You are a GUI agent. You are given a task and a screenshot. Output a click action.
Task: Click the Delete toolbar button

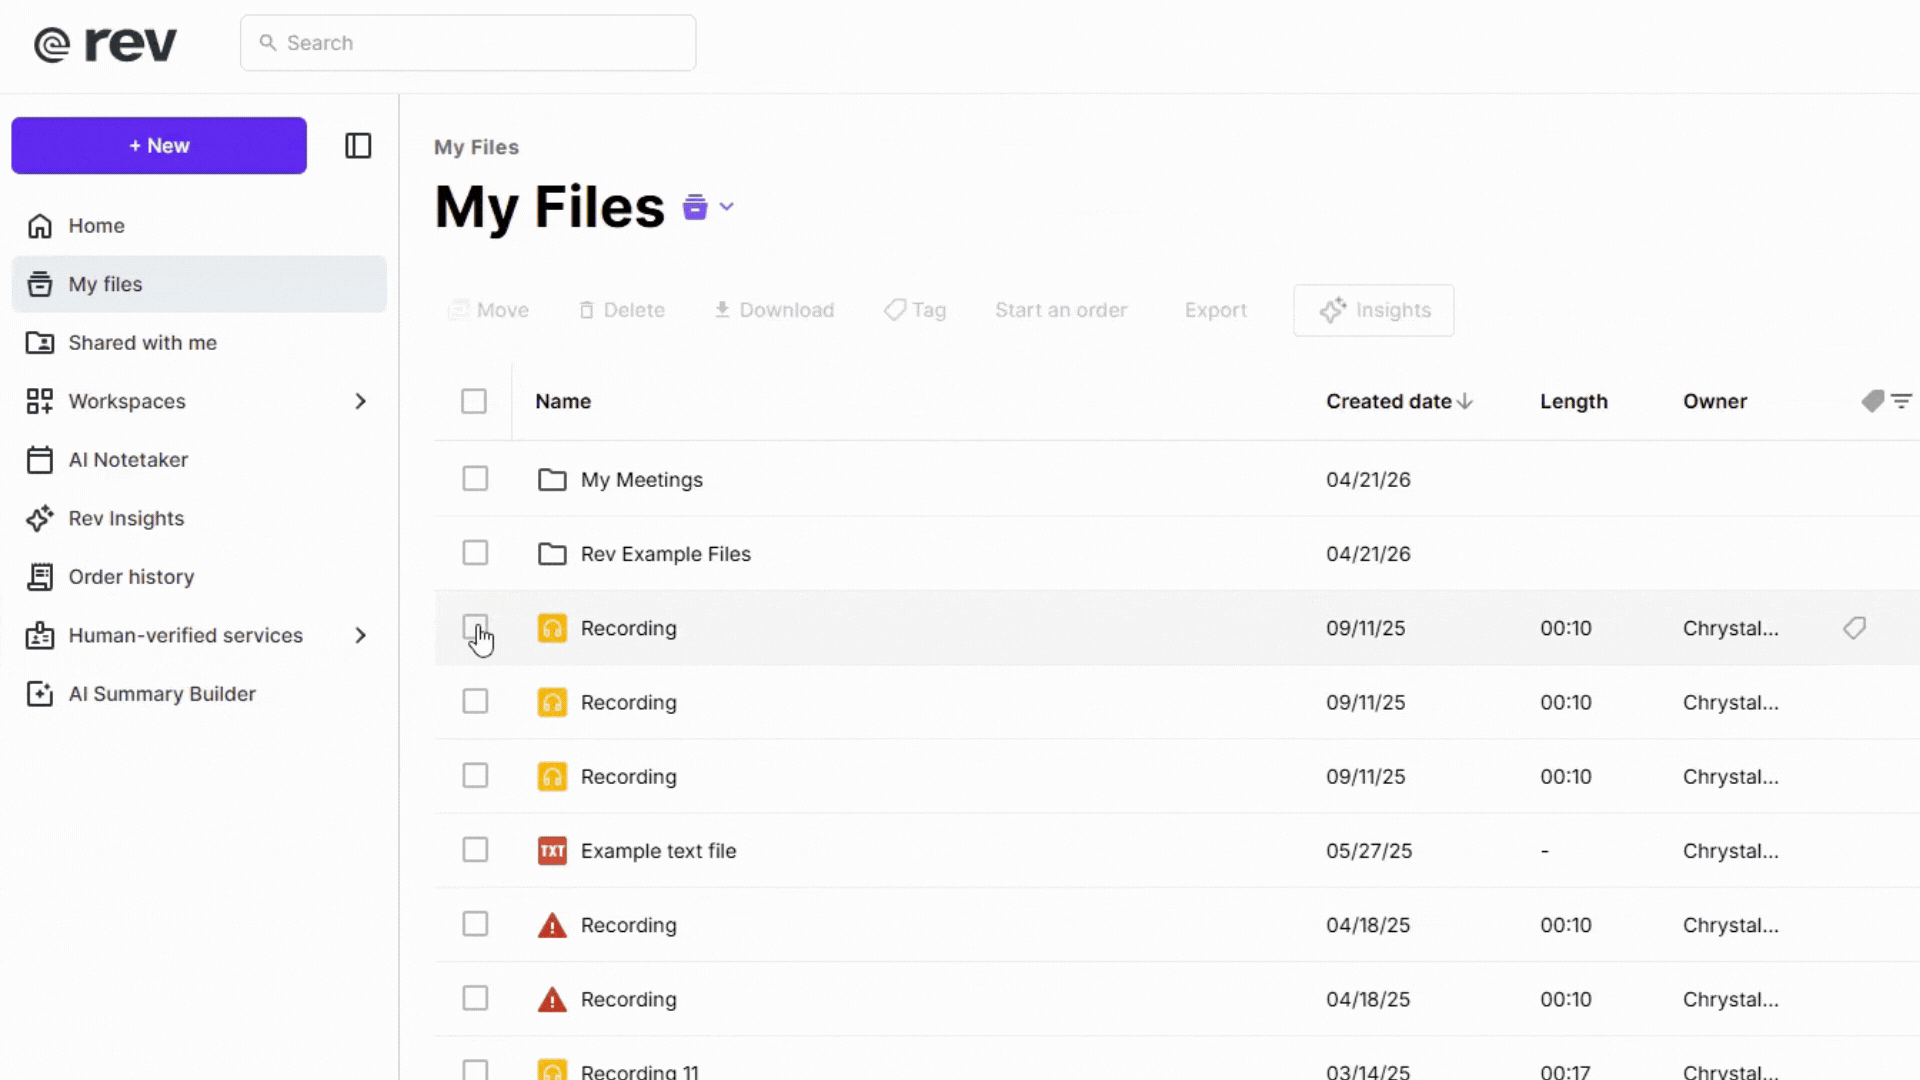[x=622, y=310]
